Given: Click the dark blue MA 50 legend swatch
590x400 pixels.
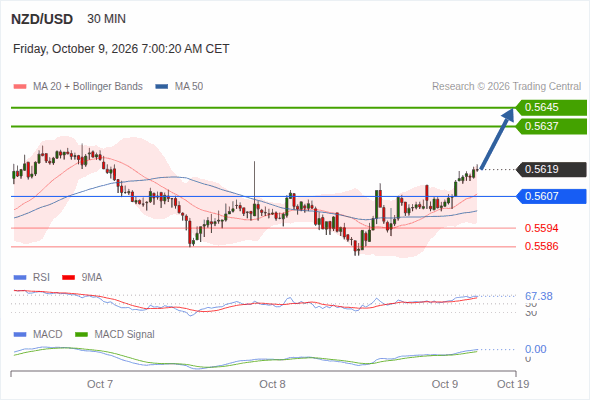Looking at the screenshot, I should 162,87.
